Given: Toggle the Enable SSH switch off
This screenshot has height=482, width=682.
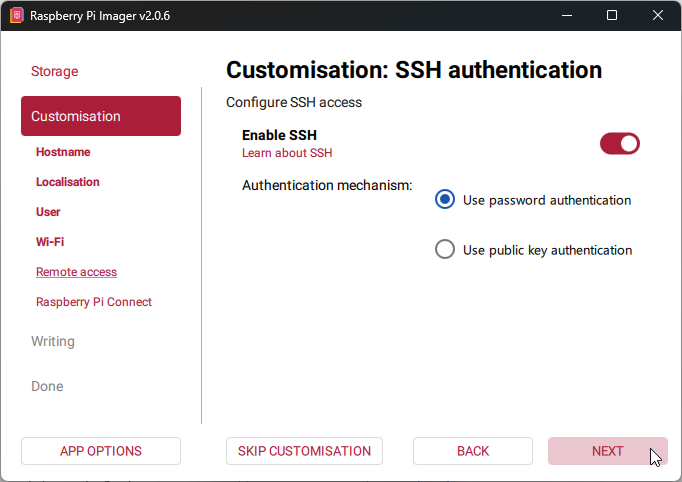Looking at the screenshot, I should [x=619, y=144].
